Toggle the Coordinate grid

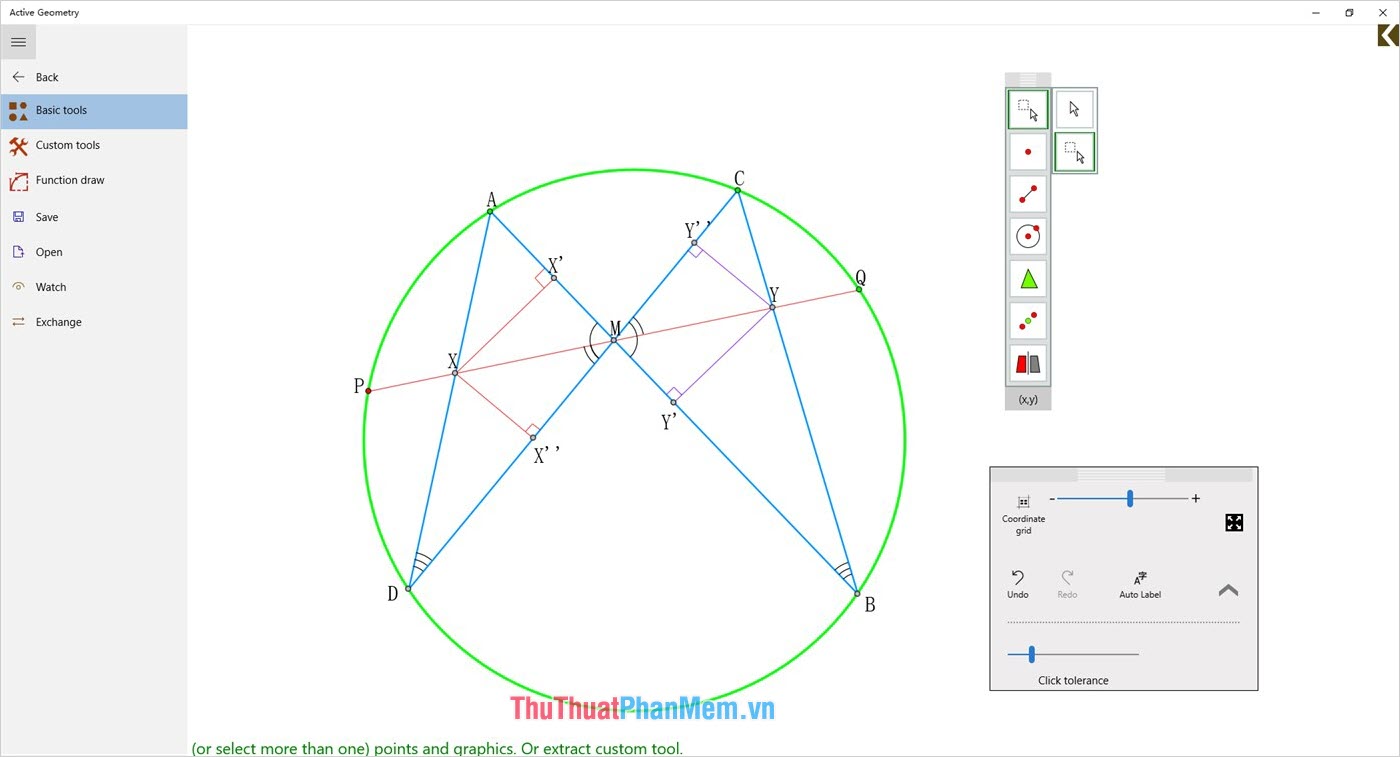pos(1023,510)
